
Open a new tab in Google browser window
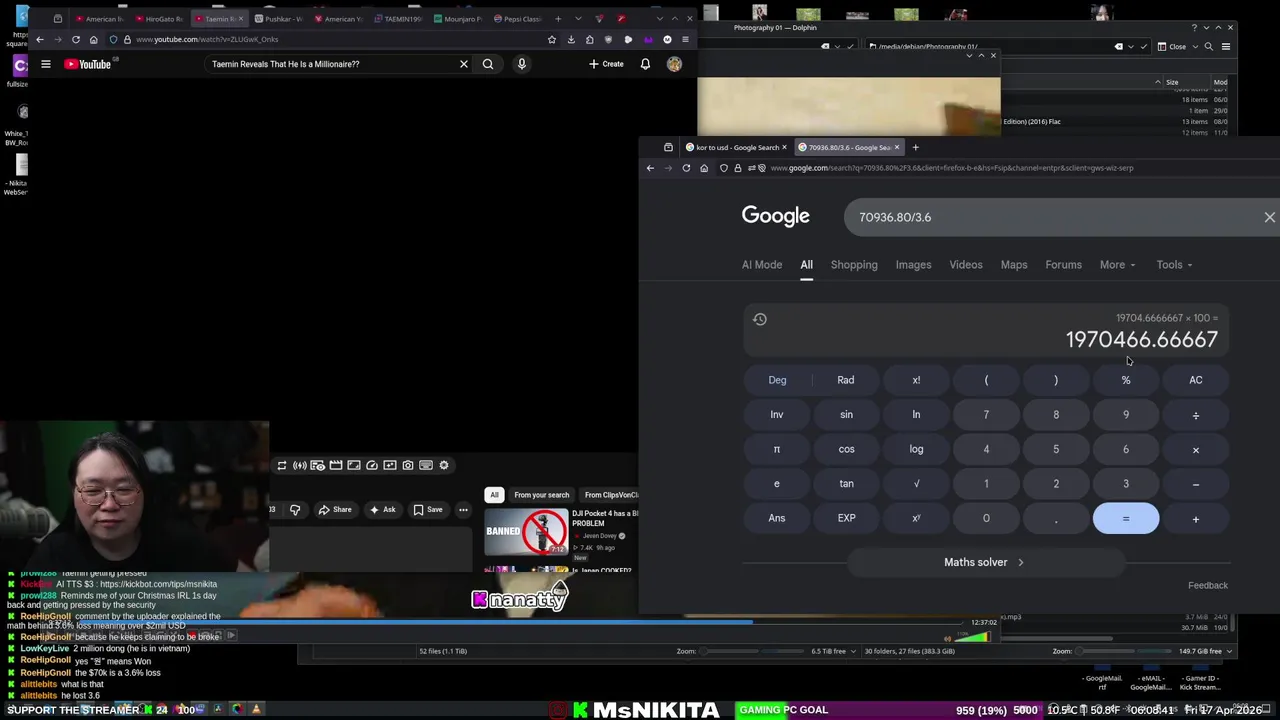[915, 147]
